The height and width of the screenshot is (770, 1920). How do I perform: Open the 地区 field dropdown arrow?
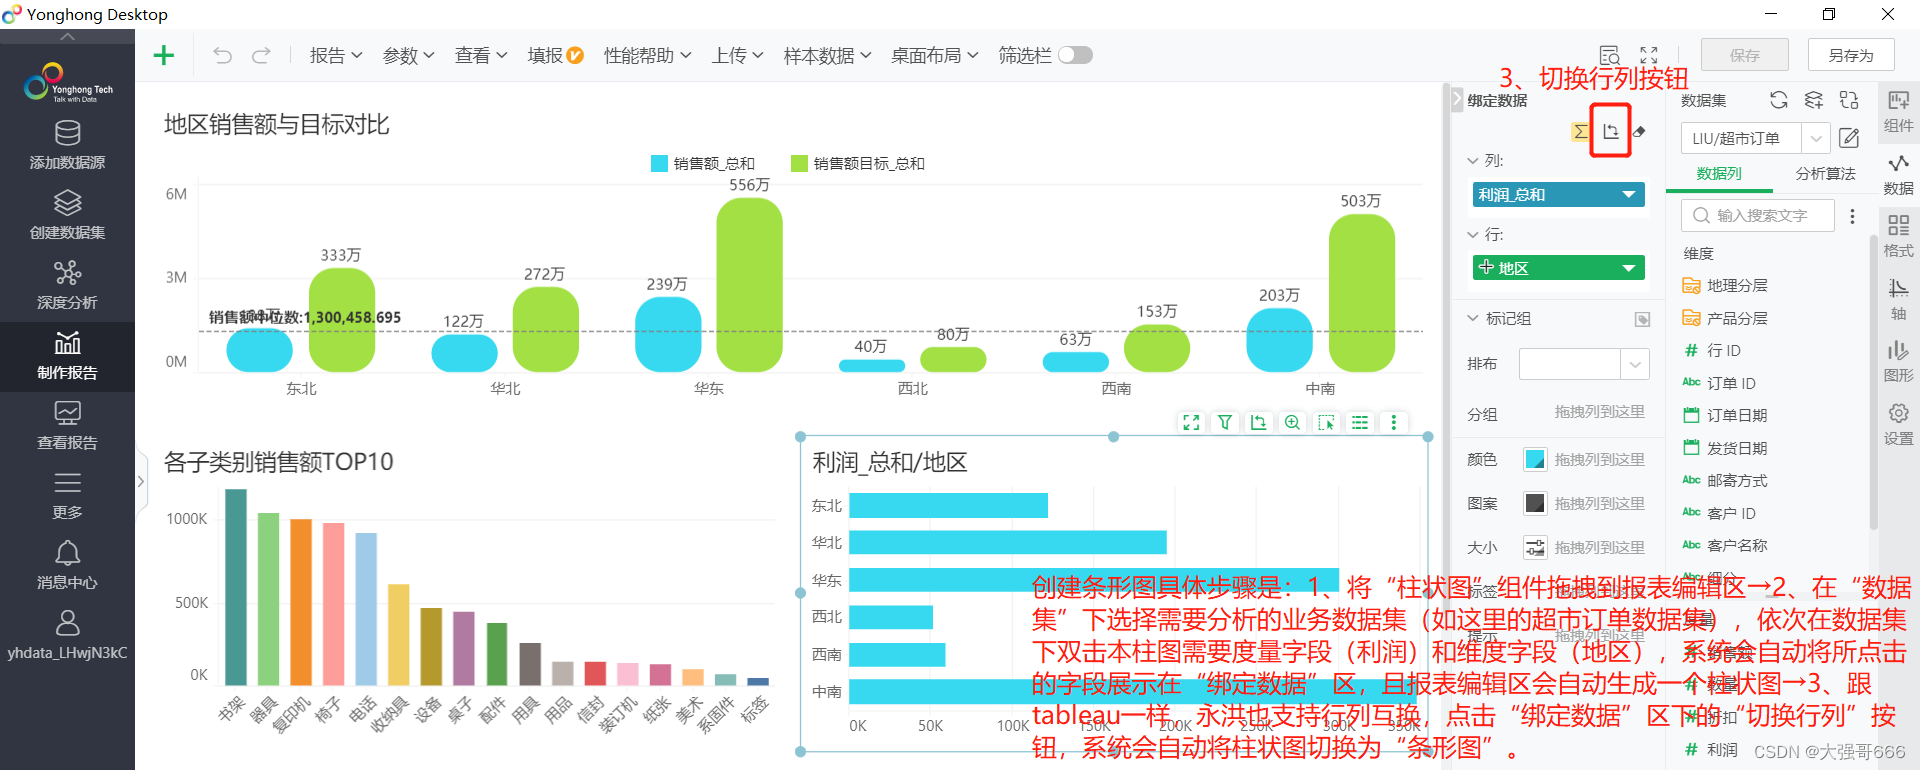tap(1628, 268)
